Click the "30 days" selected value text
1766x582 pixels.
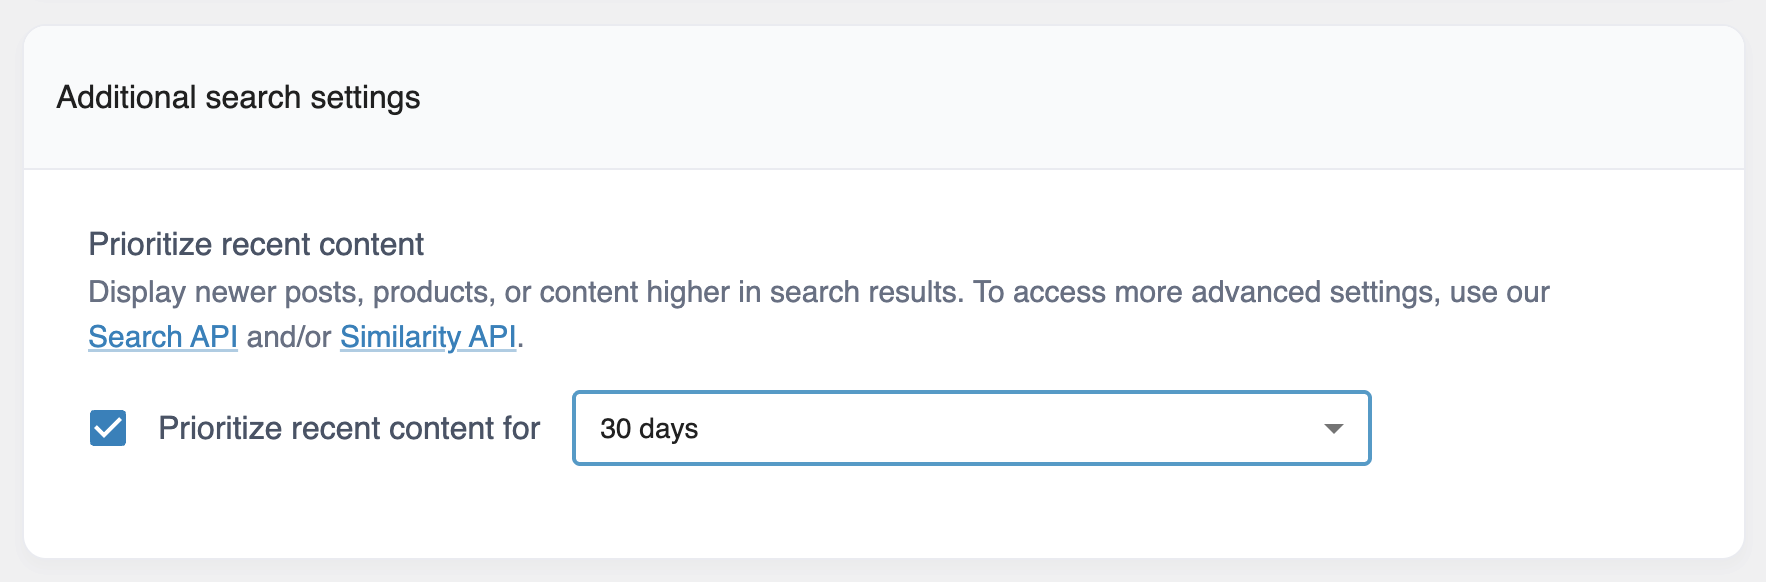(x=649, y=429)
